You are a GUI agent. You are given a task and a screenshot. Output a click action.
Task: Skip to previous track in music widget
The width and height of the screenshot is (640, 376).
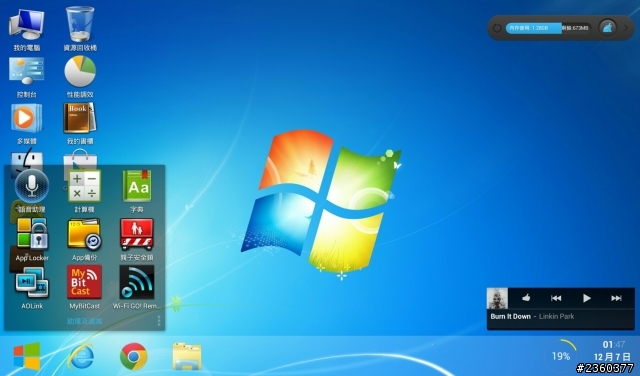pos(556,298)
